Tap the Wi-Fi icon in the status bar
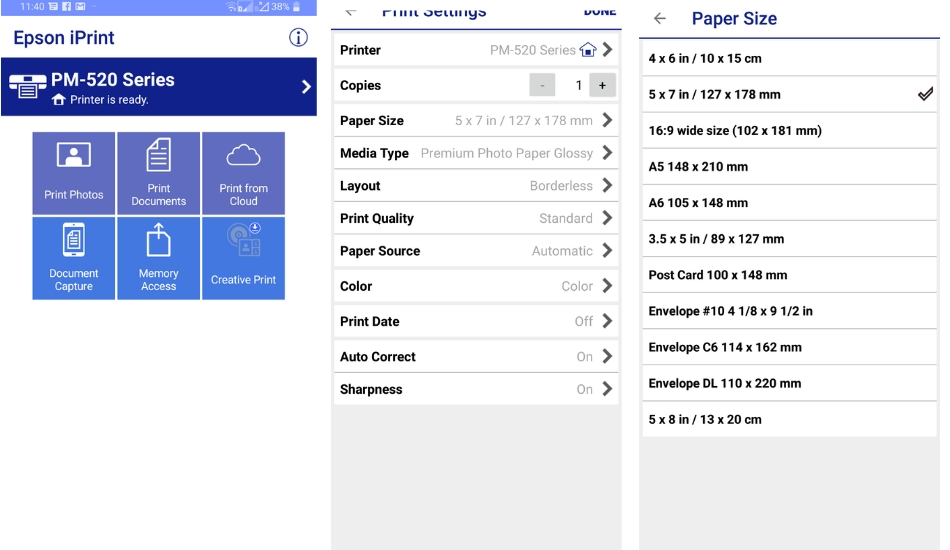Image resolution: width=950 pixels, height=550 pixels. pos(231,7)
